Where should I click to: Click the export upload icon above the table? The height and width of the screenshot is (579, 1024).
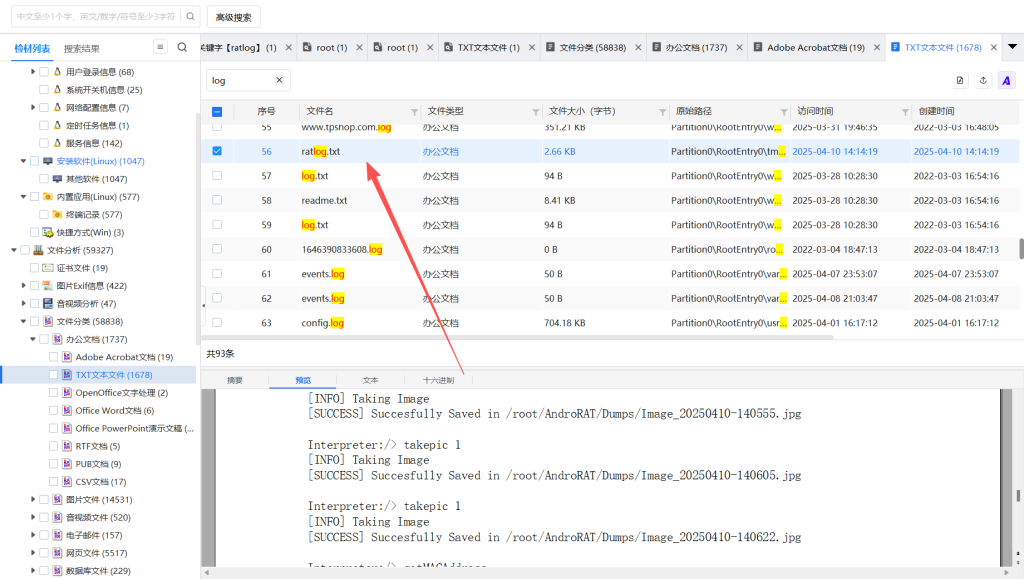983,80
